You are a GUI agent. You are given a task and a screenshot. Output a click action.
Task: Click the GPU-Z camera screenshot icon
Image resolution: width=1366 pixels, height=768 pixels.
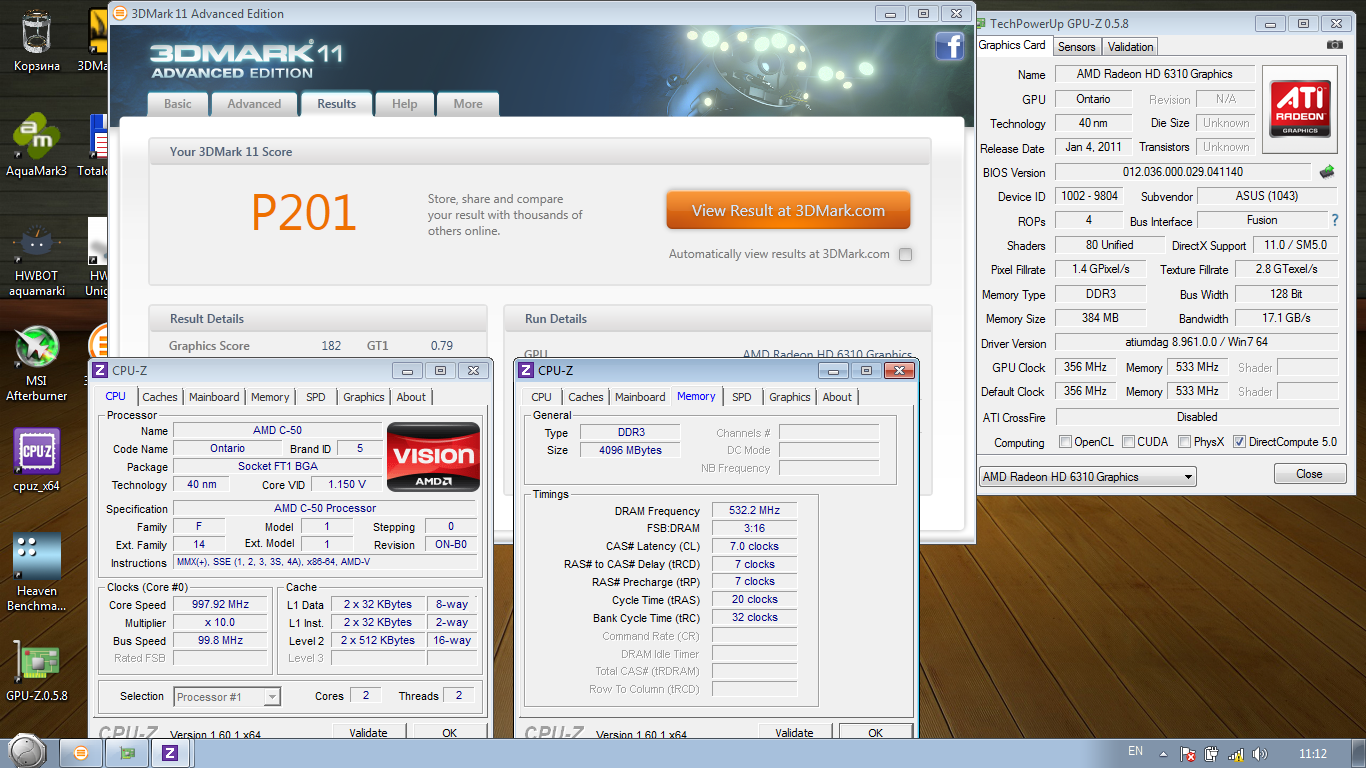click(1335, 45)
